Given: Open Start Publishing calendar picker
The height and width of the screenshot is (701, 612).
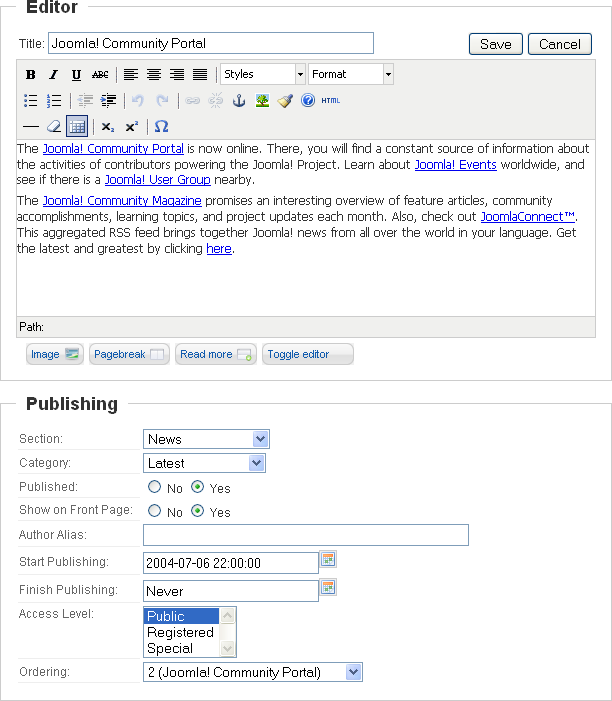Looking at the screenshot, I should coord(329,560).
